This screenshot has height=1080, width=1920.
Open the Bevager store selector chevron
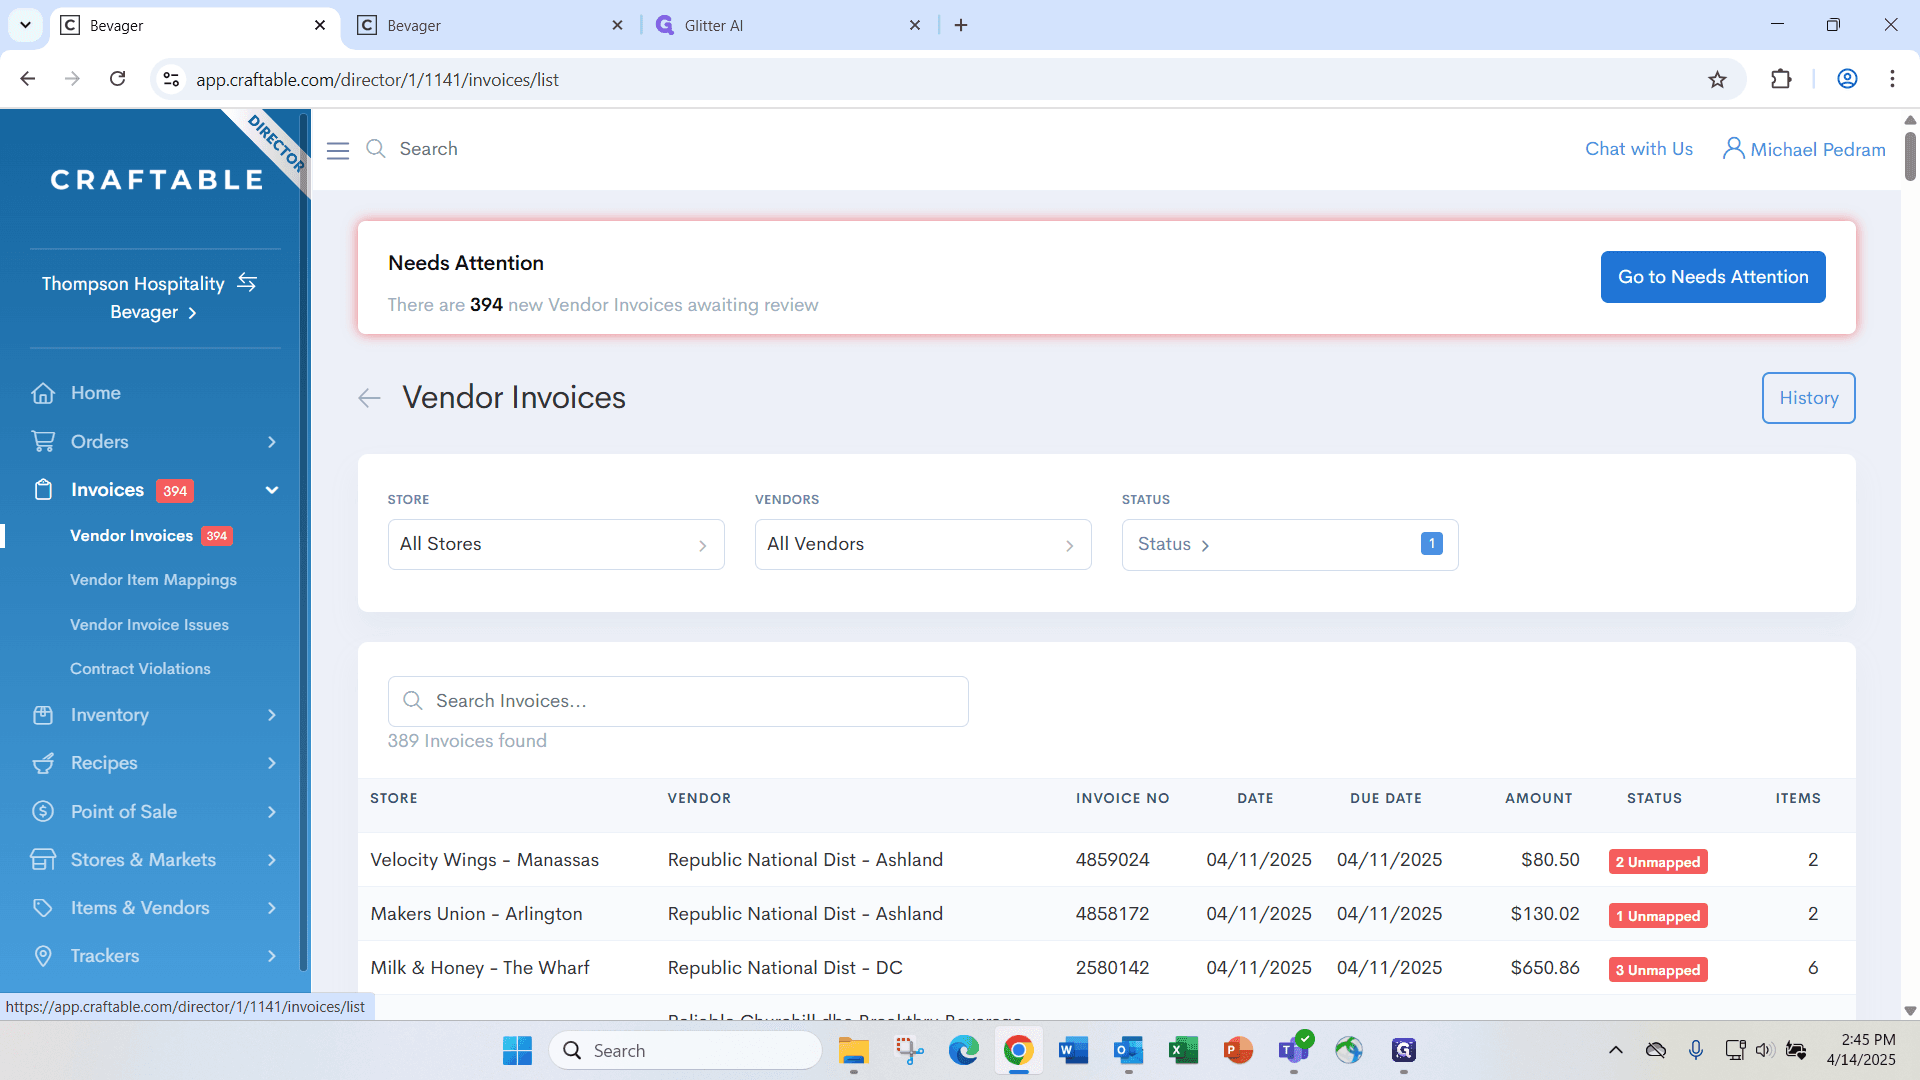[192, 313]
